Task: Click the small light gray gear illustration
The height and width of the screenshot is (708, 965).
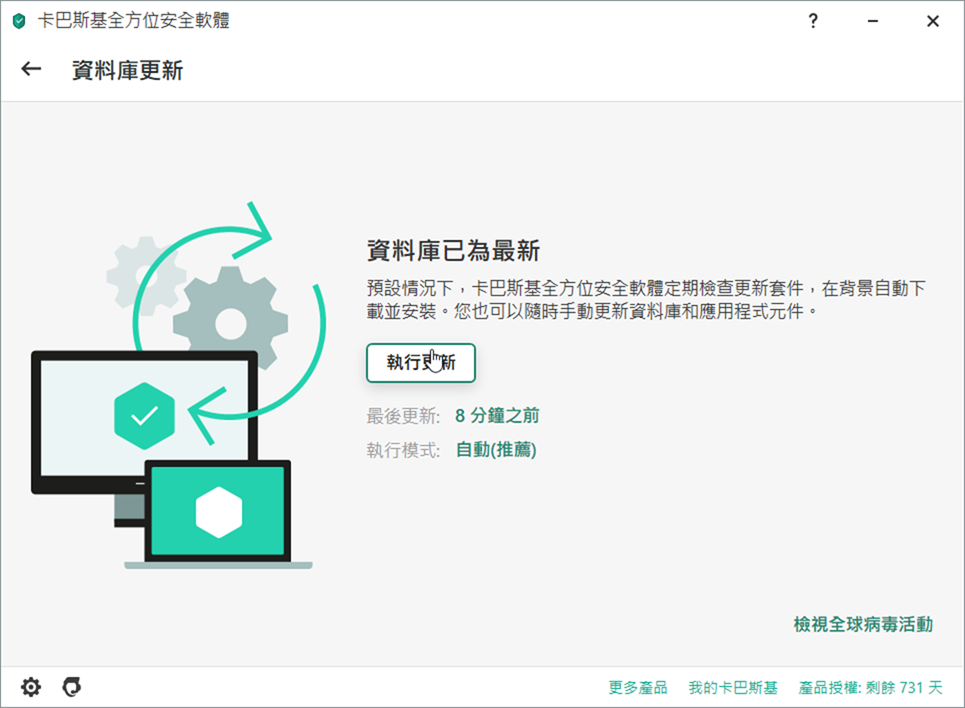Action: (x=143, y=270)
